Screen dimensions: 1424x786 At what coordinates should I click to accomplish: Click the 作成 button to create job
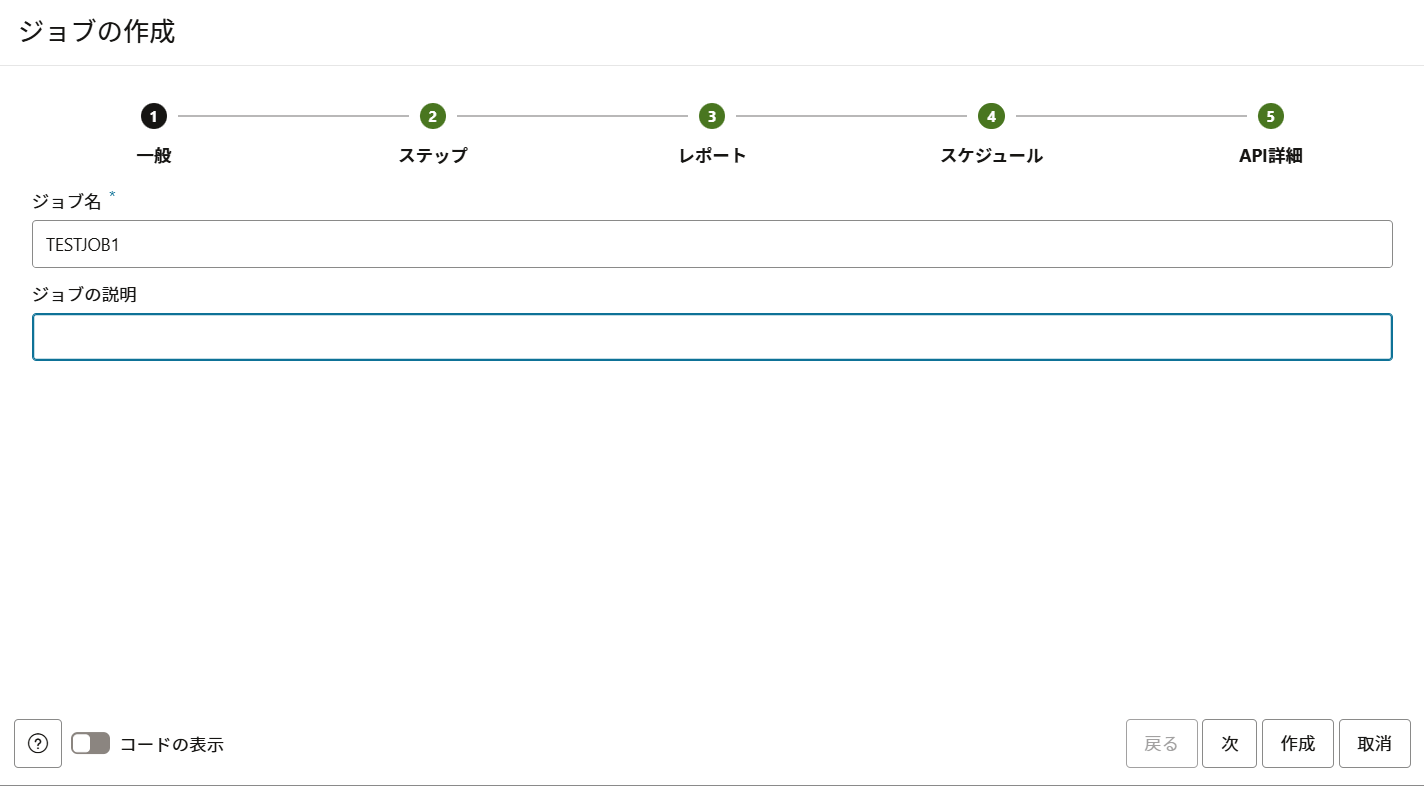(x=1297, y=743)
